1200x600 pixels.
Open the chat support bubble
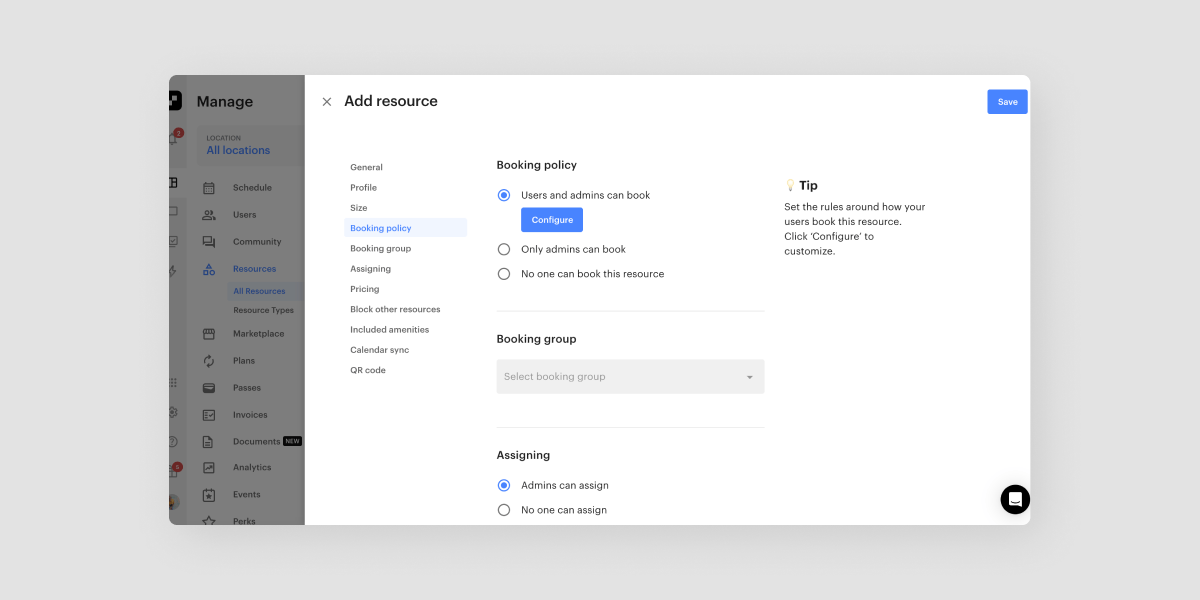tap(1015, 499)
